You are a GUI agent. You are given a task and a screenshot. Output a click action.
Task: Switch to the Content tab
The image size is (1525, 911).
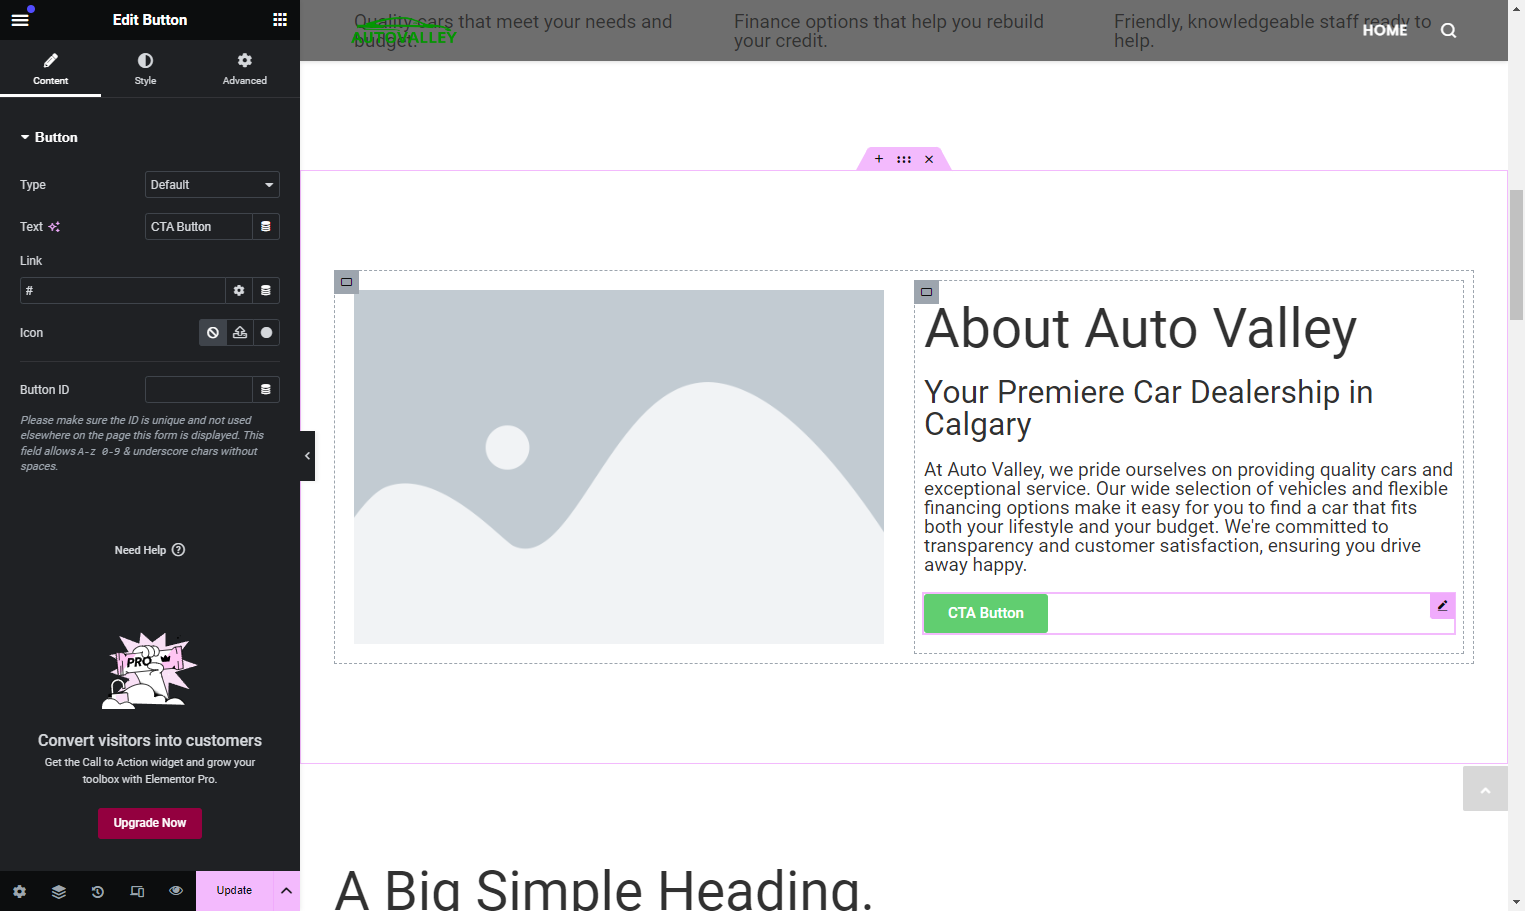(51, 68)
